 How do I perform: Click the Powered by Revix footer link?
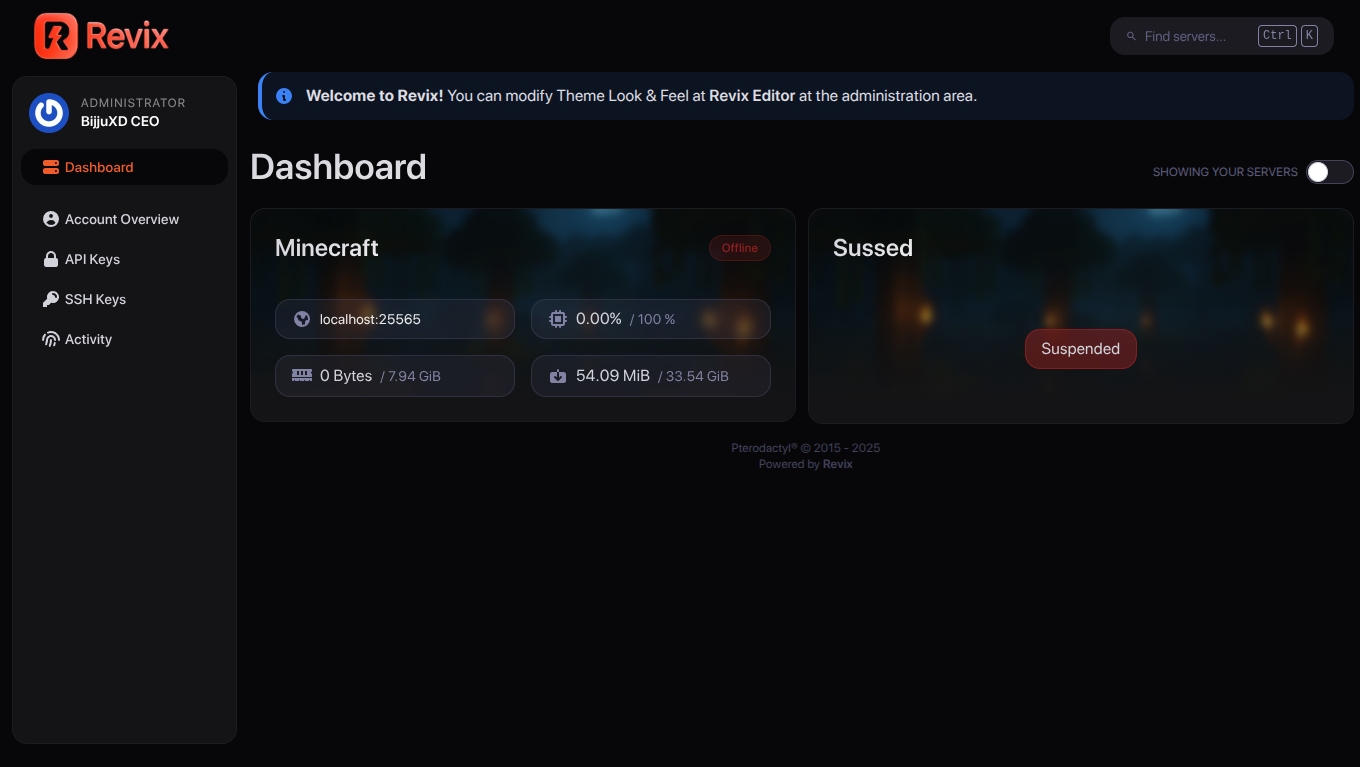click(806, 464)
